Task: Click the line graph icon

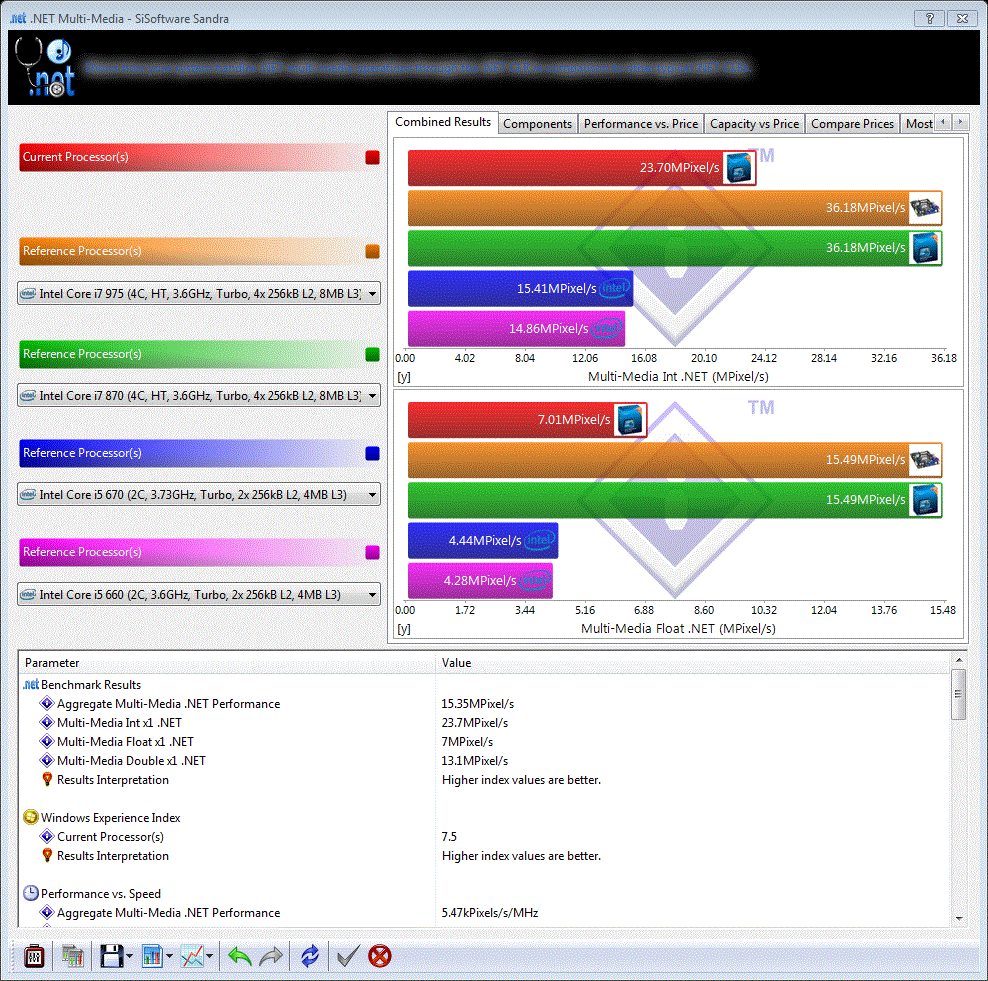Action: 192,956
